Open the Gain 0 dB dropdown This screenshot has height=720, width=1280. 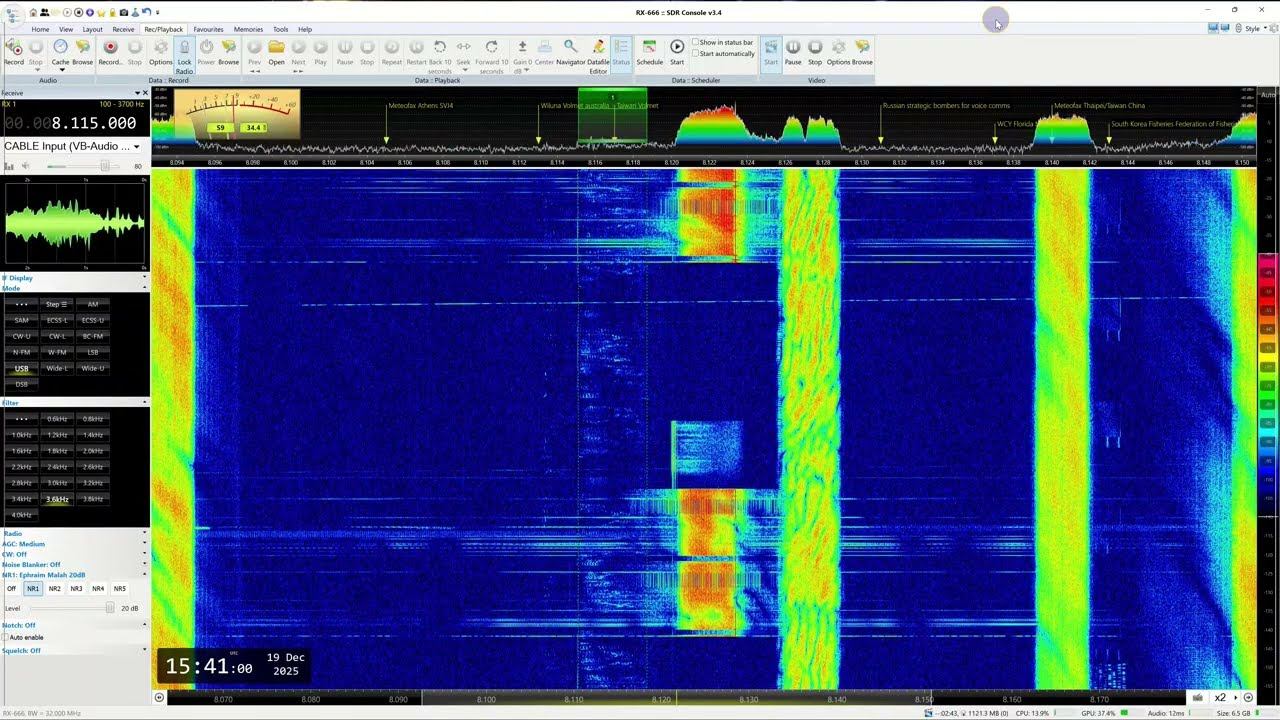click(x=522, y=56)
